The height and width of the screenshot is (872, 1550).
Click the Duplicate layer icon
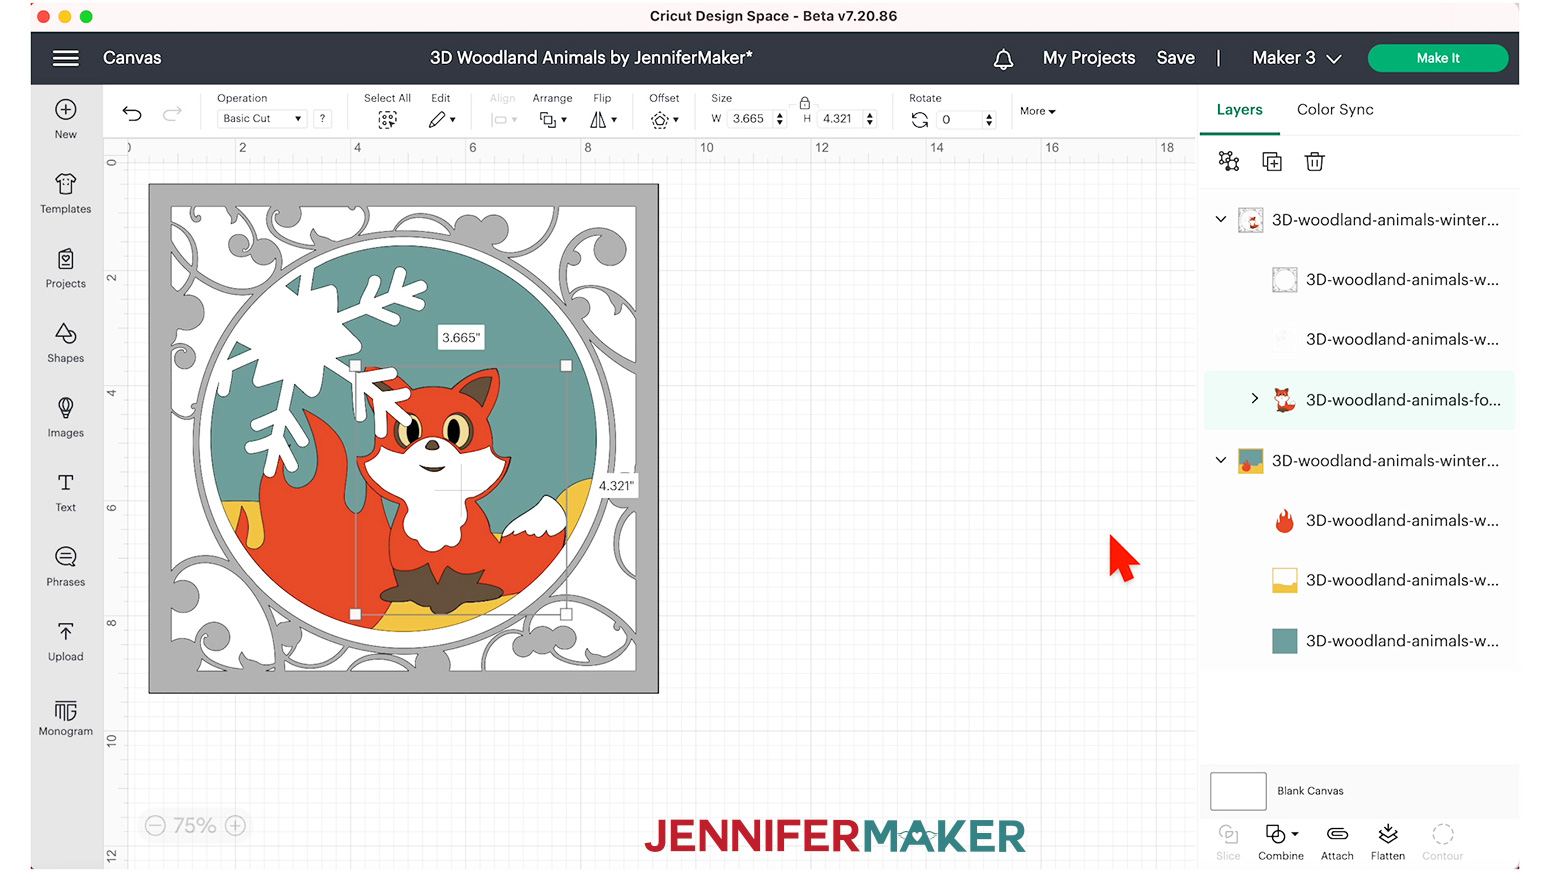1272,161
